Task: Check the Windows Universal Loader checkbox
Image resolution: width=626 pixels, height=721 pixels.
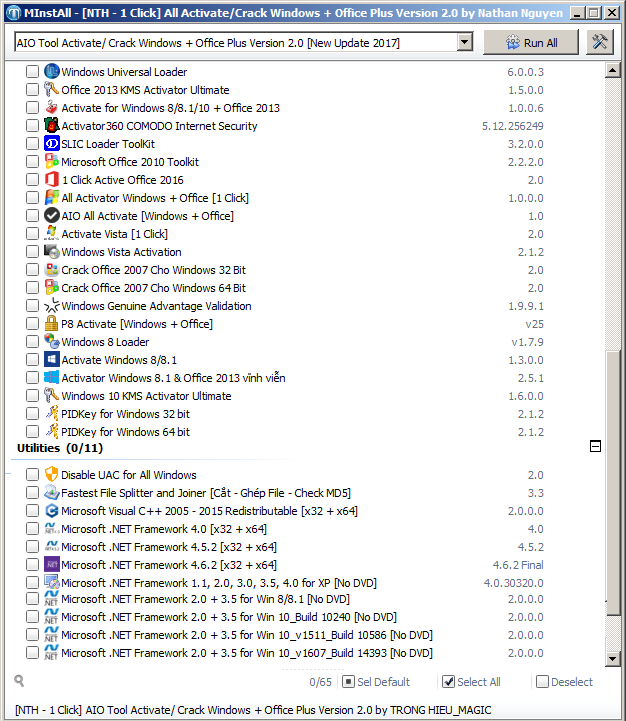Action: pos(32,72)
